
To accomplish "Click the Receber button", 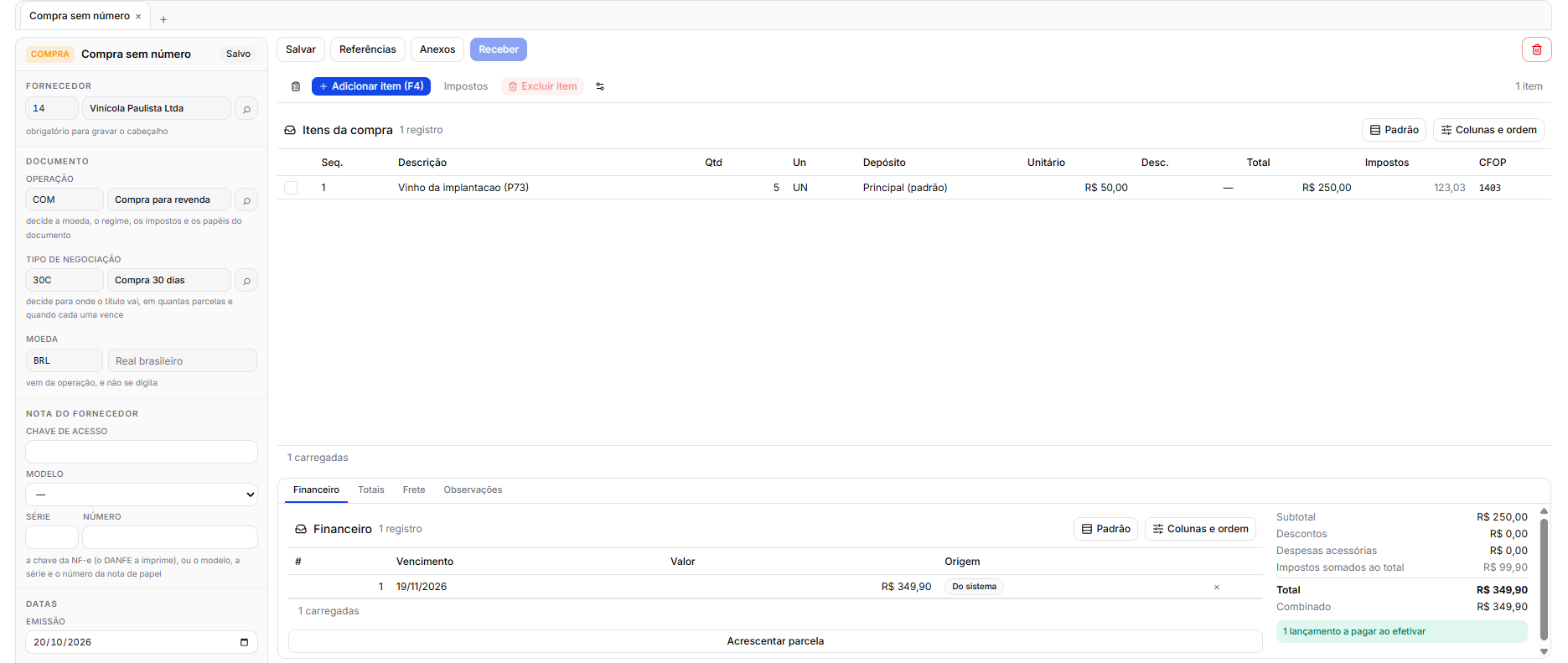I will [x=498, y=49].
